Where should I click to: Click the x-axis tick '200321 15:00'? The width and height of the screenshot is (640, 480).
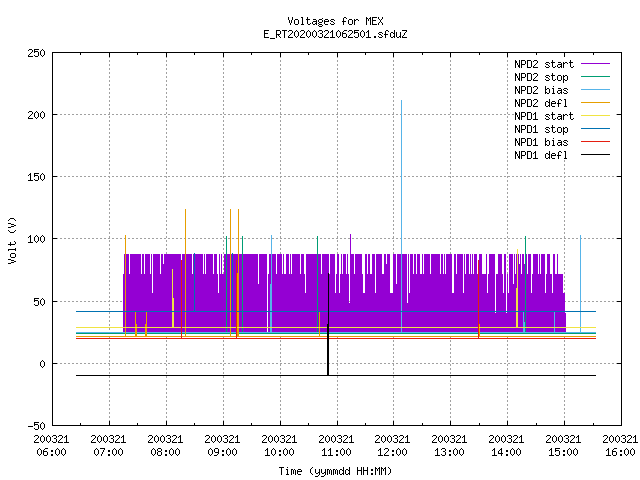click(x=564, y=446)
